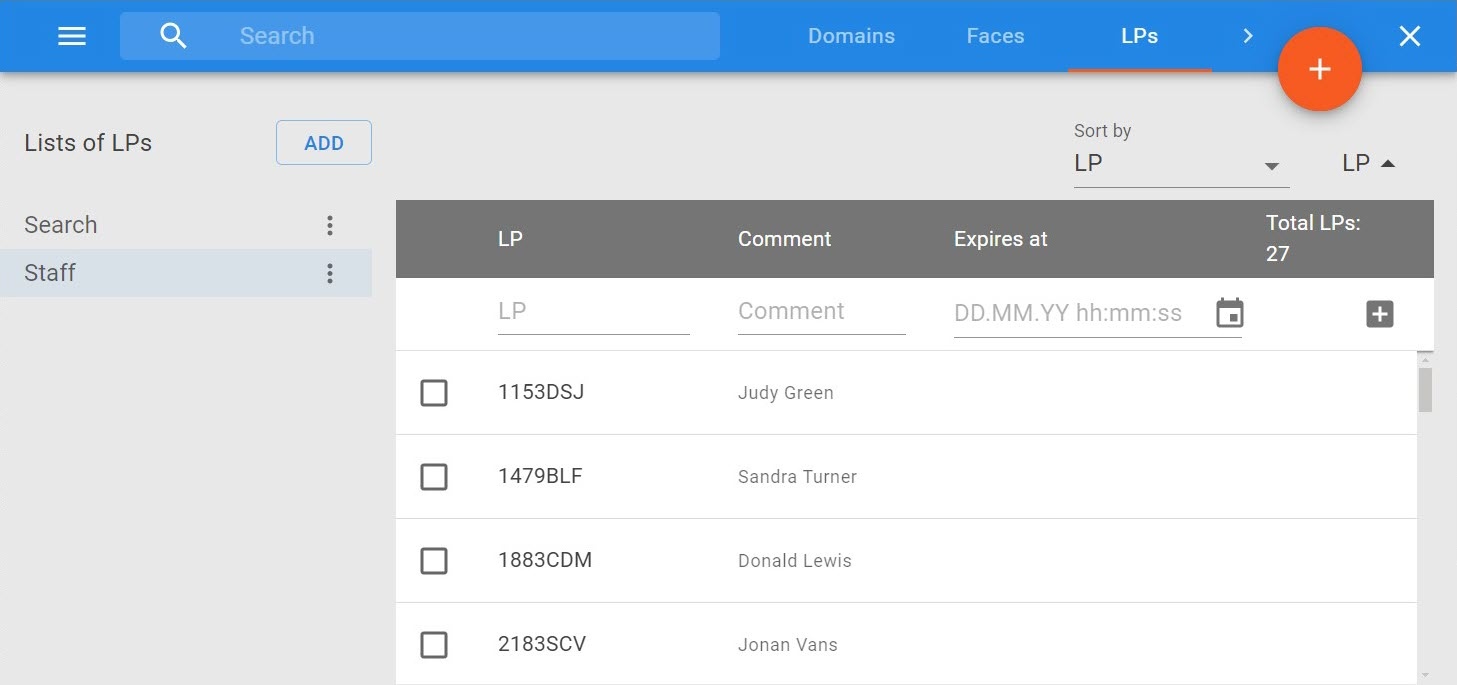
Task: Check the box for 1153DSJ
Action: click(434, 393)
